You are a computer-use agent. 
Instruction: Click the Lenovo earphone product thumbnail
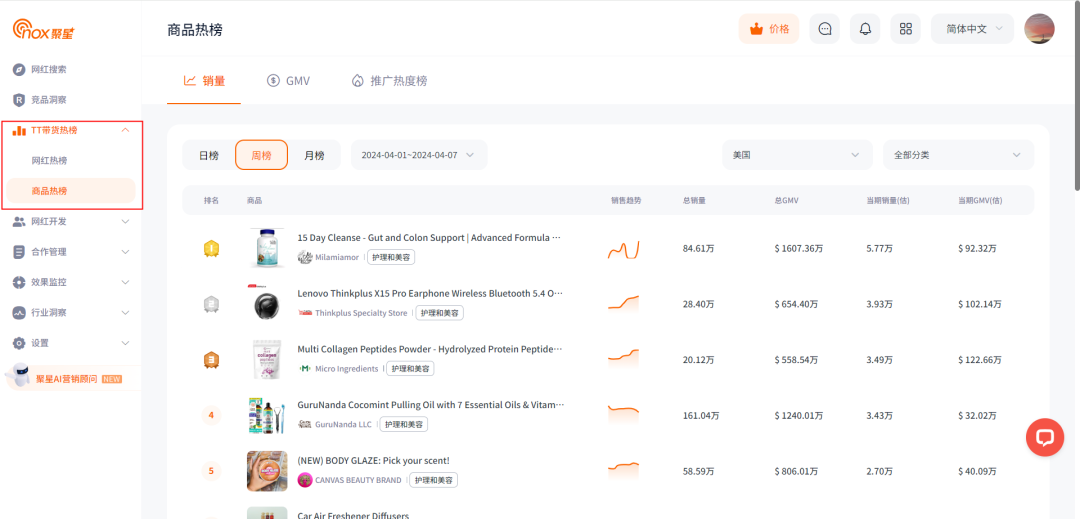point(267,304)
